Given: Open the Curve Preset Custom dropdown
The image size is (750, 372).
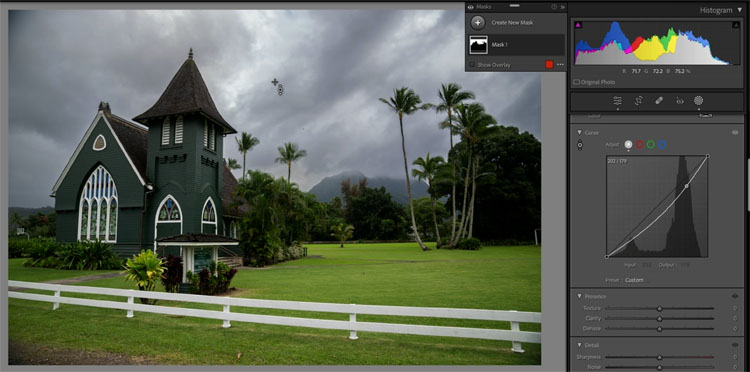Looking at the screenshot, I should coord(634,280).
